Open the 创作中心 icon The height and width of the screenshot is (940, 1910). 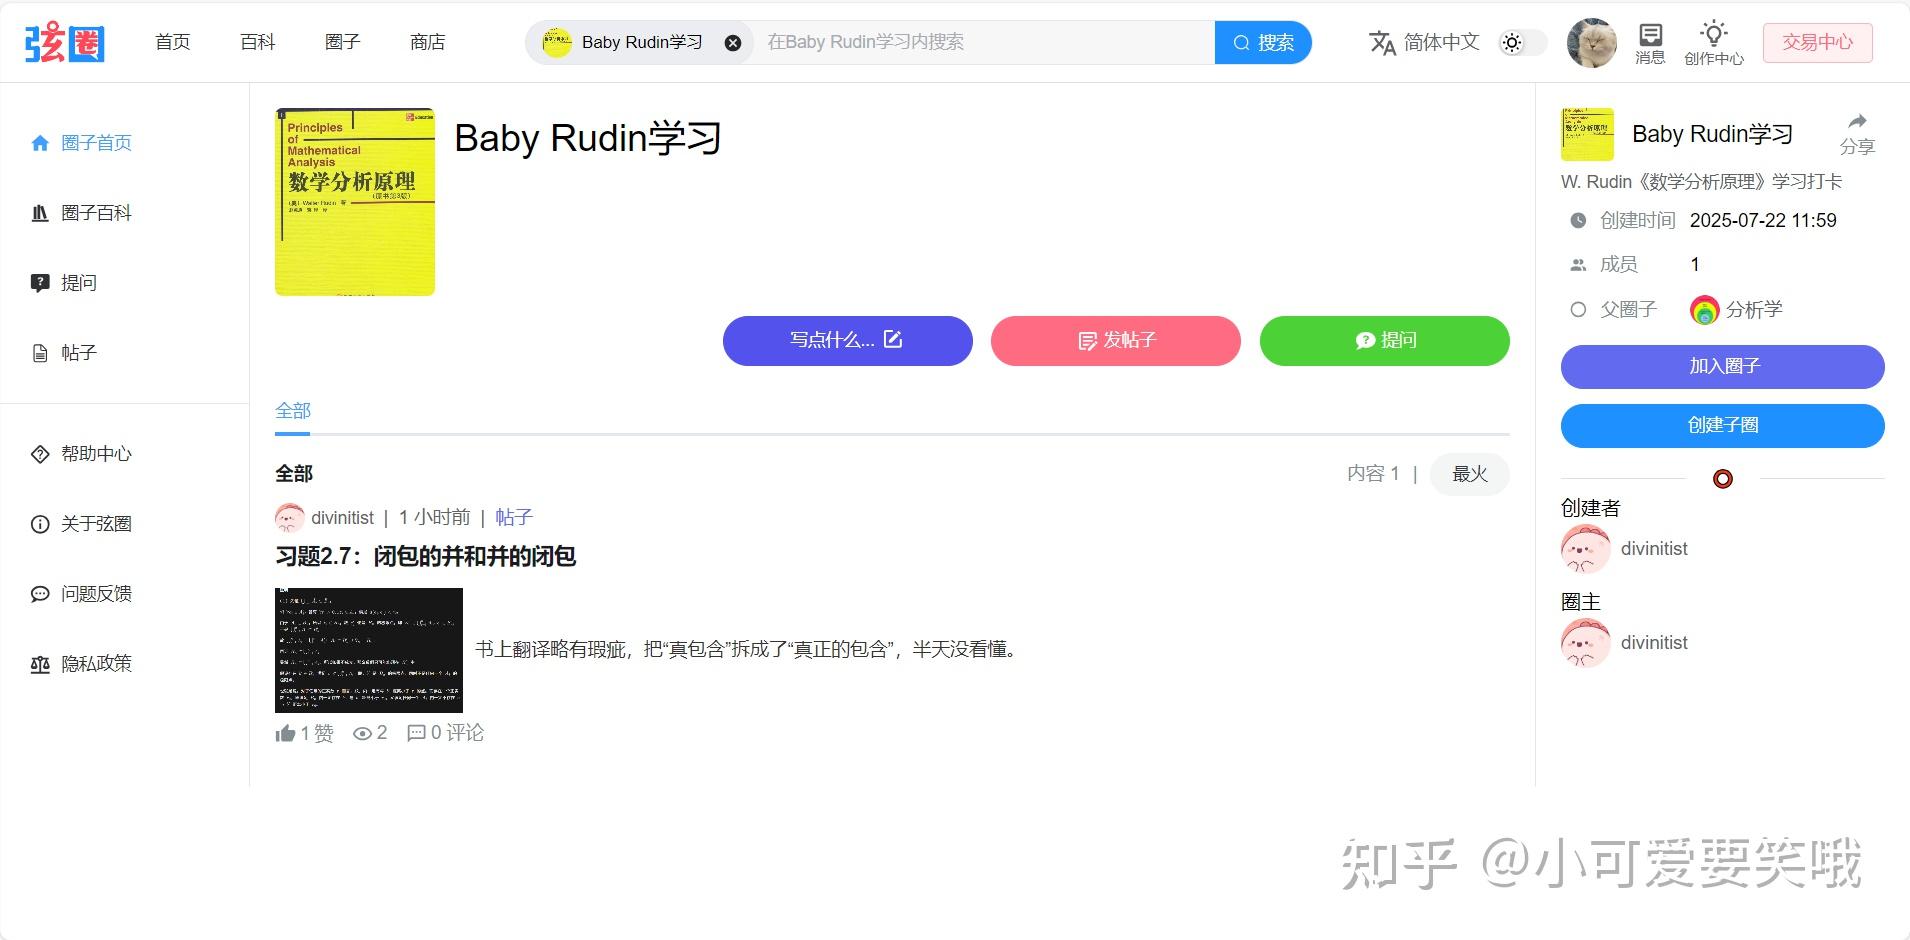click(1713, 41)
